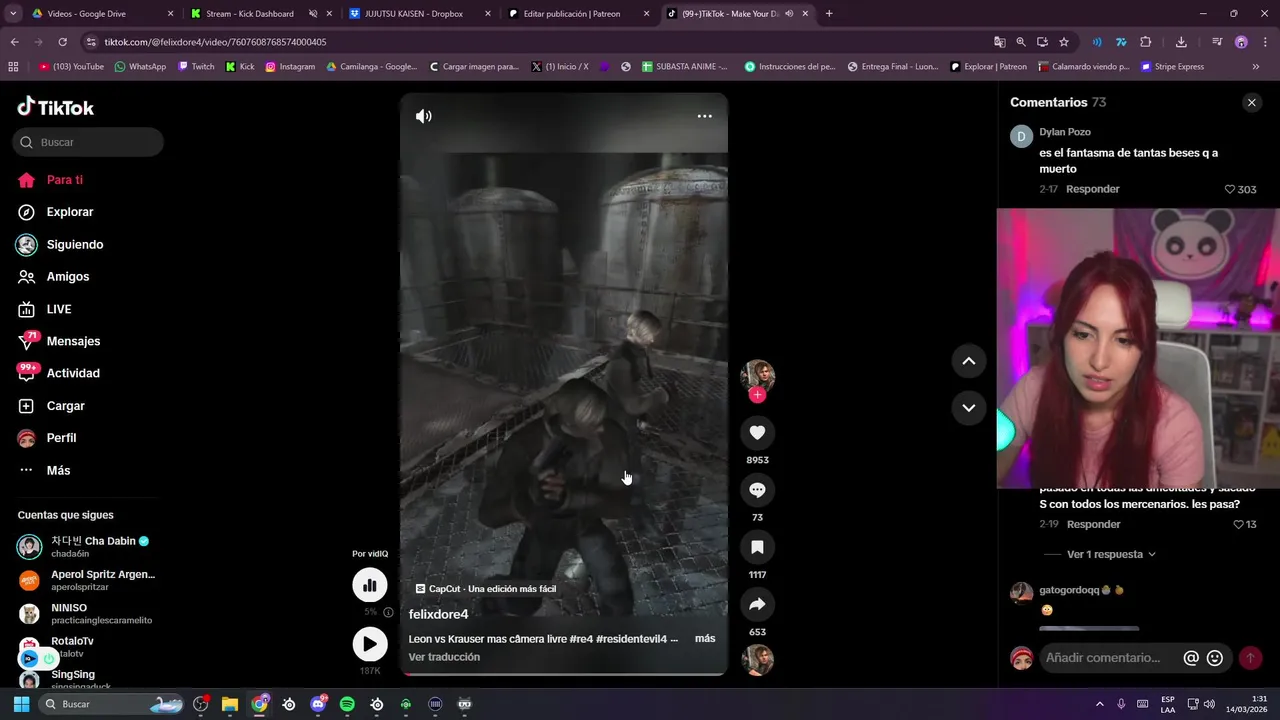This screenshot has width=1280, height=720.
Task: Open Spotify from the taskbar
Action: pyautogui.click(x=347, y=704)
